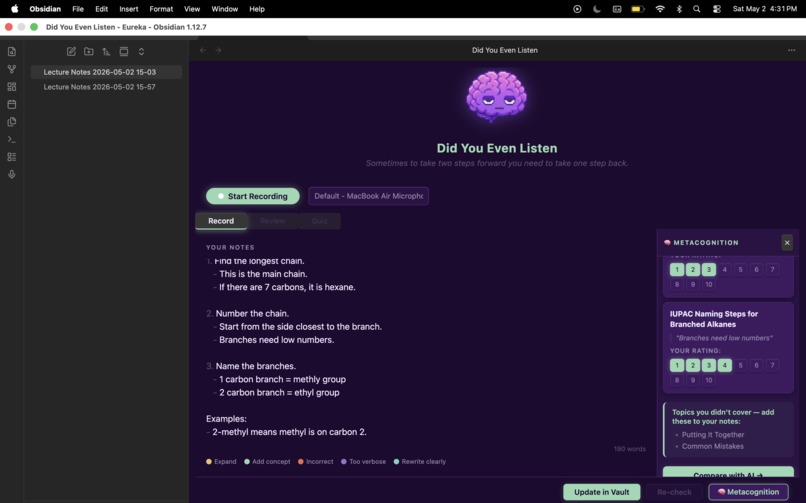
Task: Click the canvas grid icon in ribbon
Action: (x=12, y=86)
